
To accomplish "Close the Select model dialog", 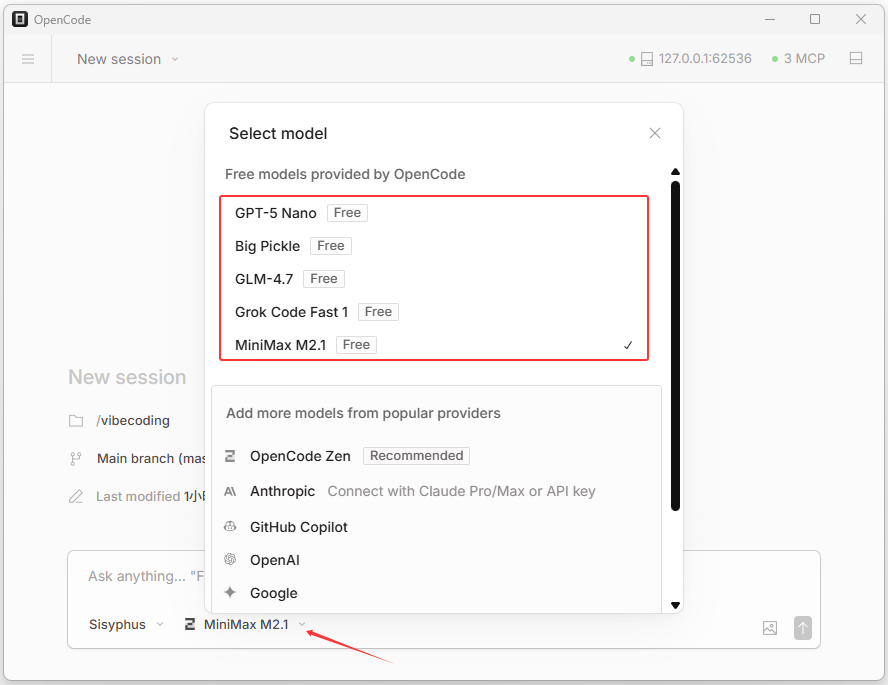I will point(655,133).
